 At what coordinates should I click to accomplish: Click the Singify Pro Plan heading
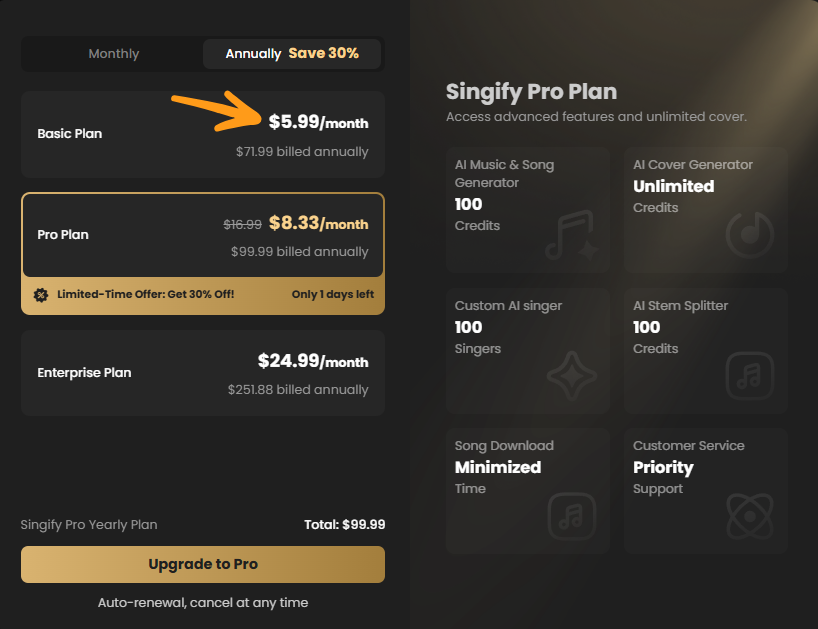(532, 91)
